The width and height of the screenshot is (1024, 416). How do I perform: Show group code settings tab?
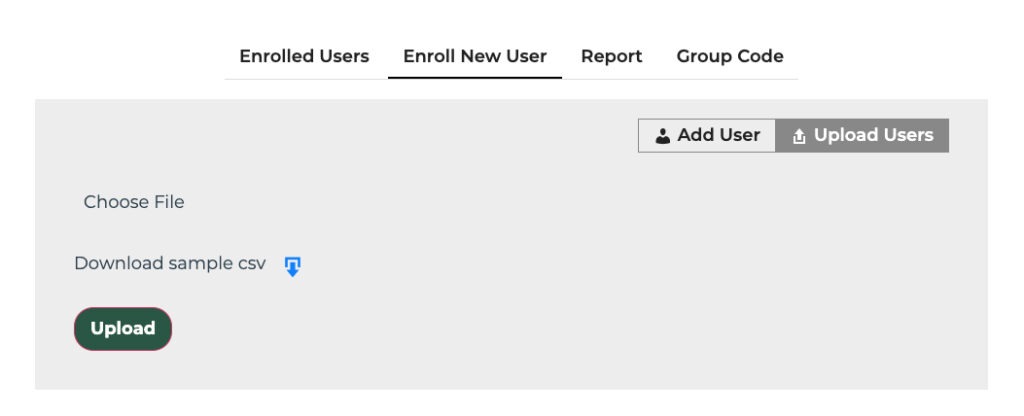729,56
